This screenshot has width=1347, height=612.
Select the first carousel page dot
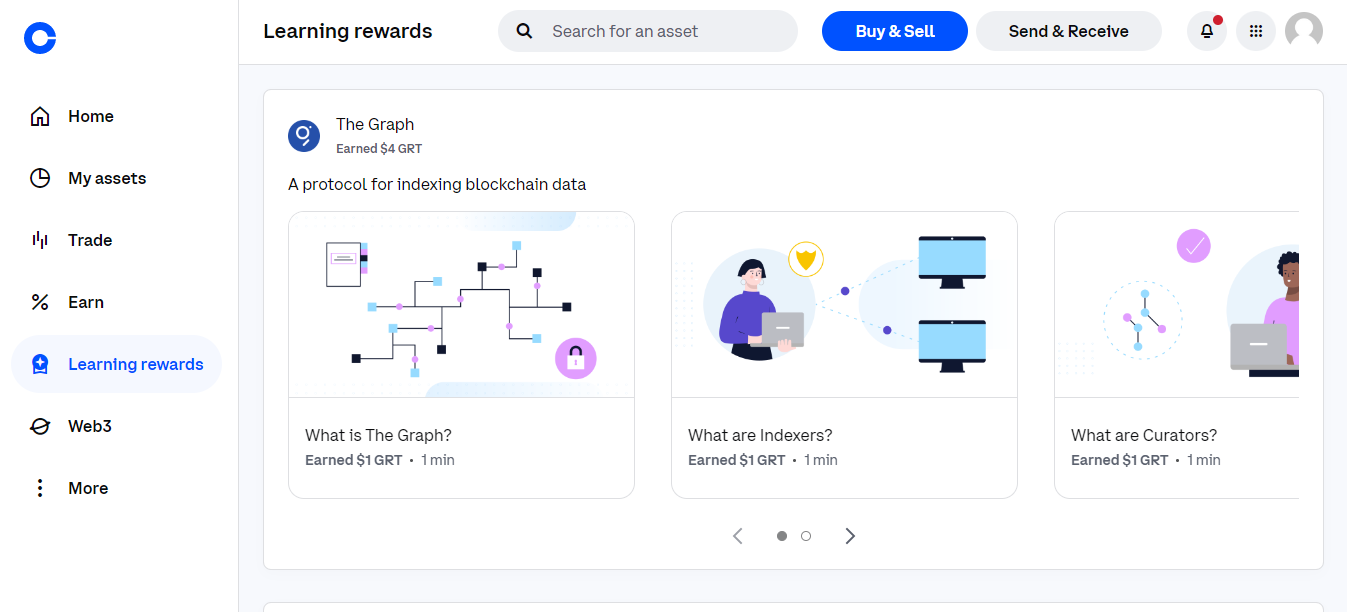click(x=782, y=536)
